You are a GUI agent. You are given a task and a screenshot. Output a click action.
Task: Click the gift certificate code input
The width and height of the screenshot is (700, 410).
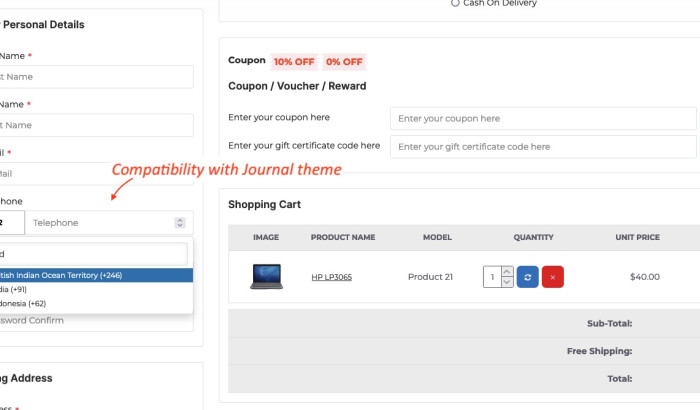[x=543, y=146]
